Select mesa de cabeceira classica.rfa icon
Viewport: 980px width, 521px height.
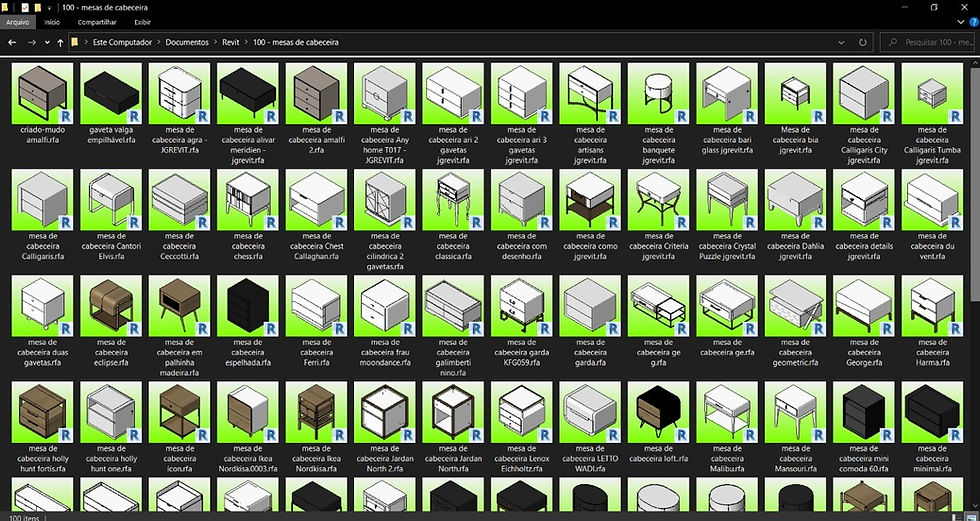point(453,199)
